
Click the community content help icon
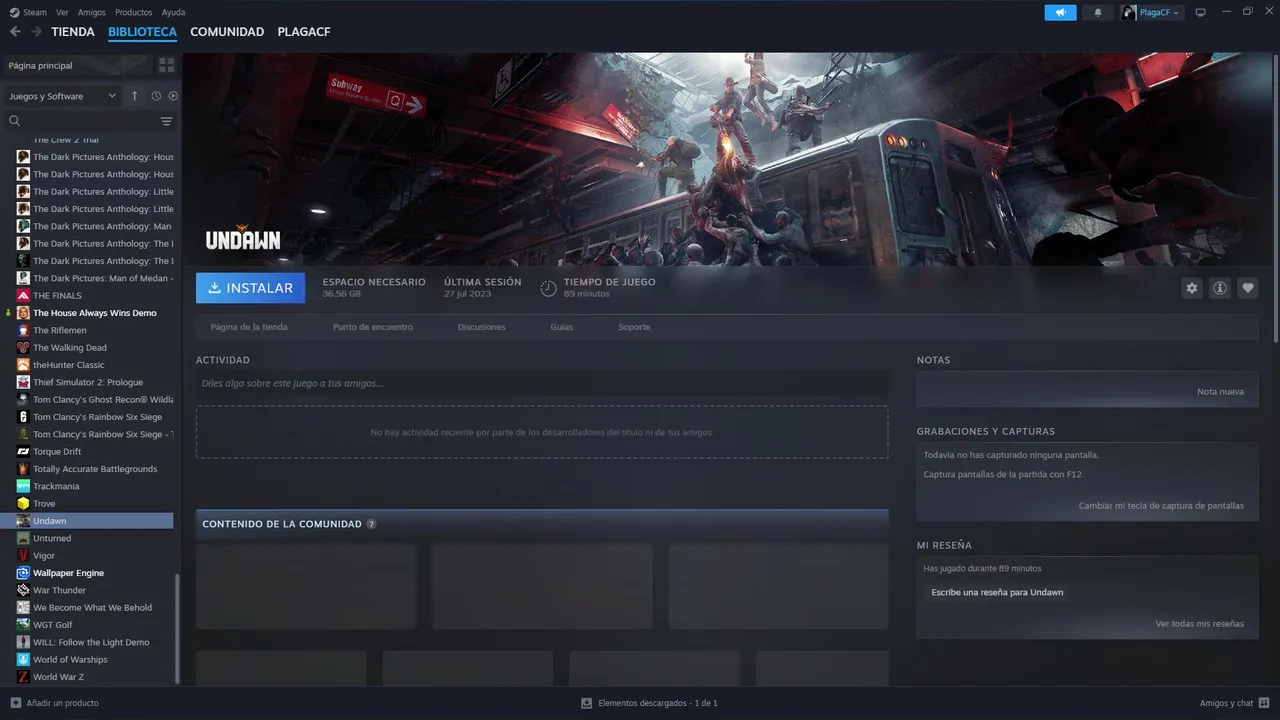371,524
